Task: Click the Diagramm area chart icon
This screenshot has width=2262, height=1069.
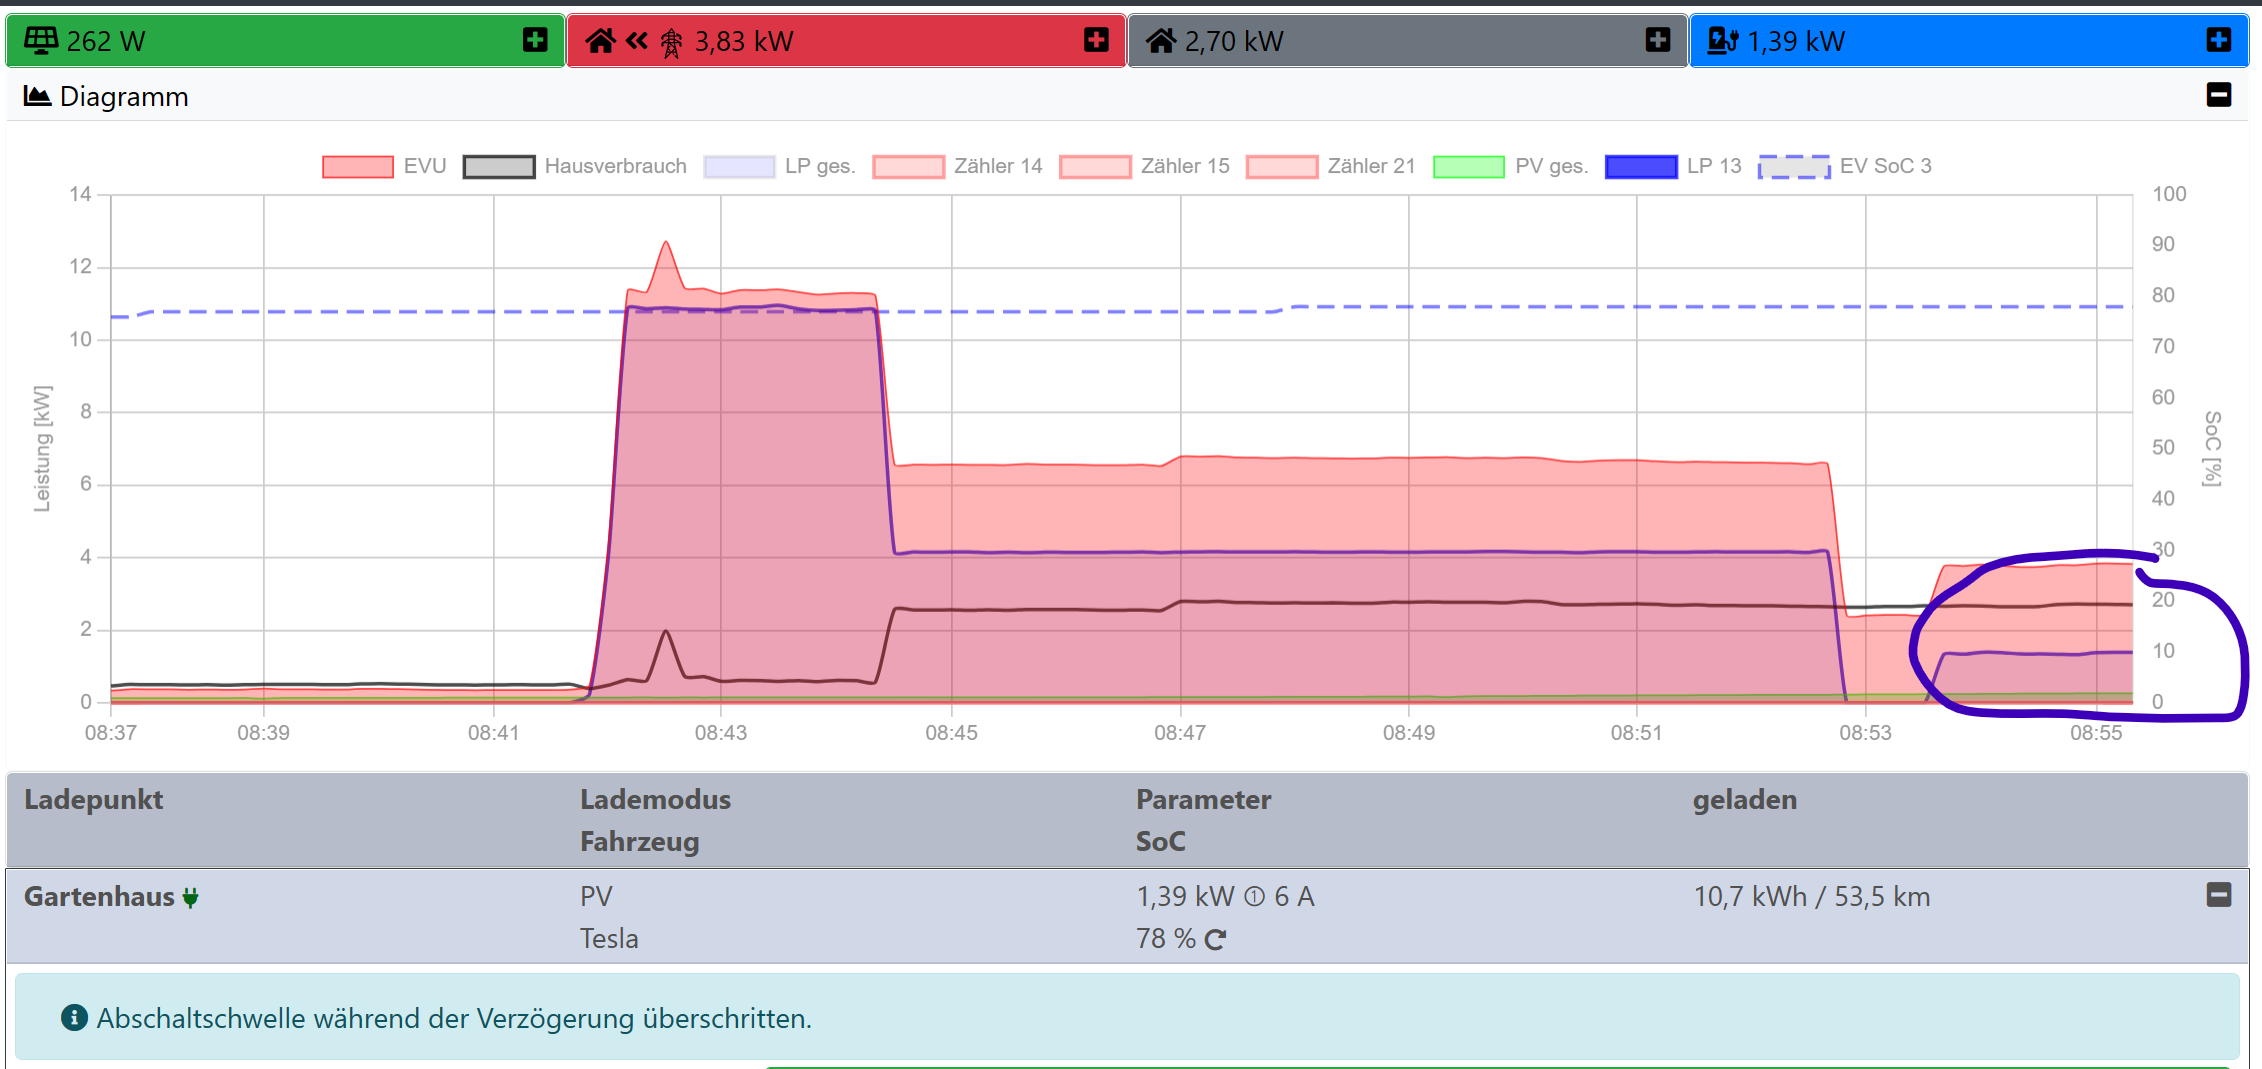Action: (x=37, y=96)
